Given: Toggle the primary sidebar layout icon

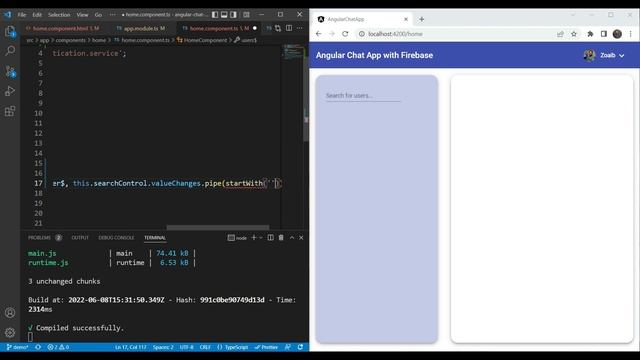Looking at the screenshot, I should tap(215, 15).
